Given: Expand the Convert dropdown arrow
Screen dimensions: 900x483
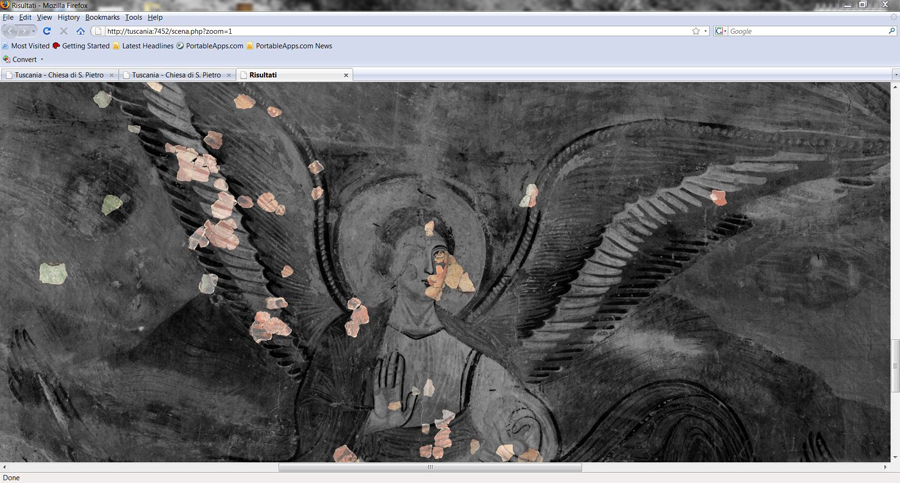Looking at the screenshot, I should point(42,59).
